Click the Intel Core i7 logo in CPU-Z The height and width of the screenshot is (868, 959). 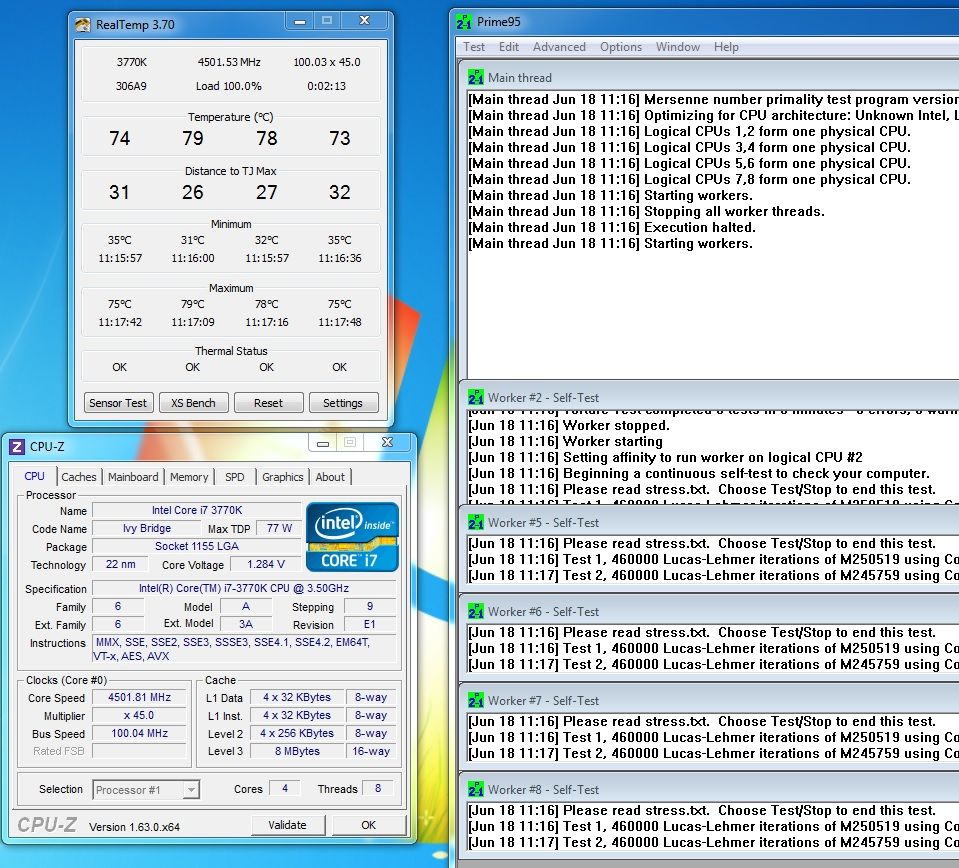352,537
